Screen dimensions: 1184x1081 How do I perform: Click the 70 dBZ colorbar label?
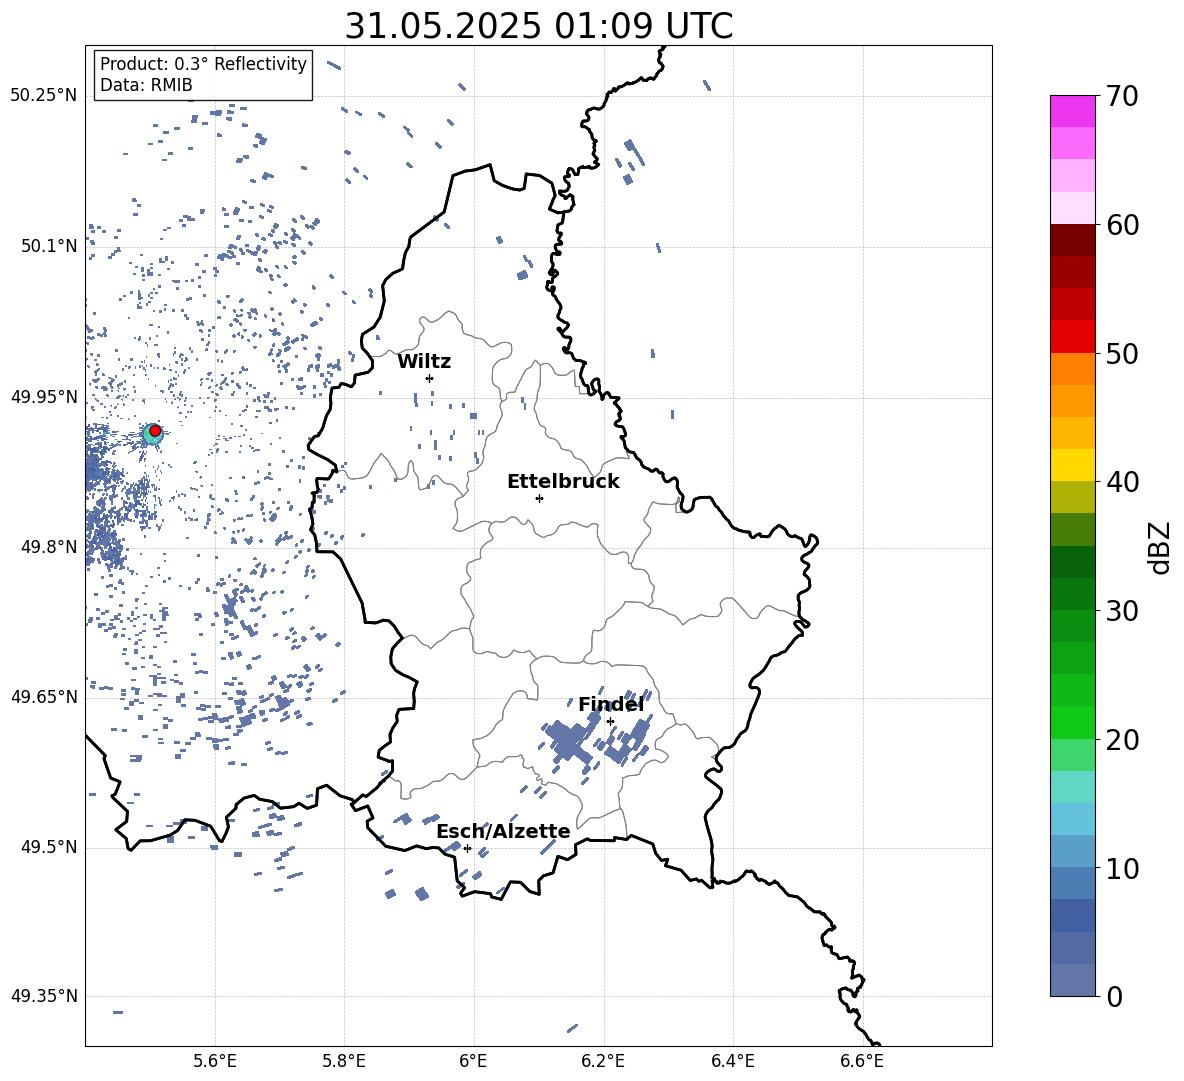click(1122, 96)
